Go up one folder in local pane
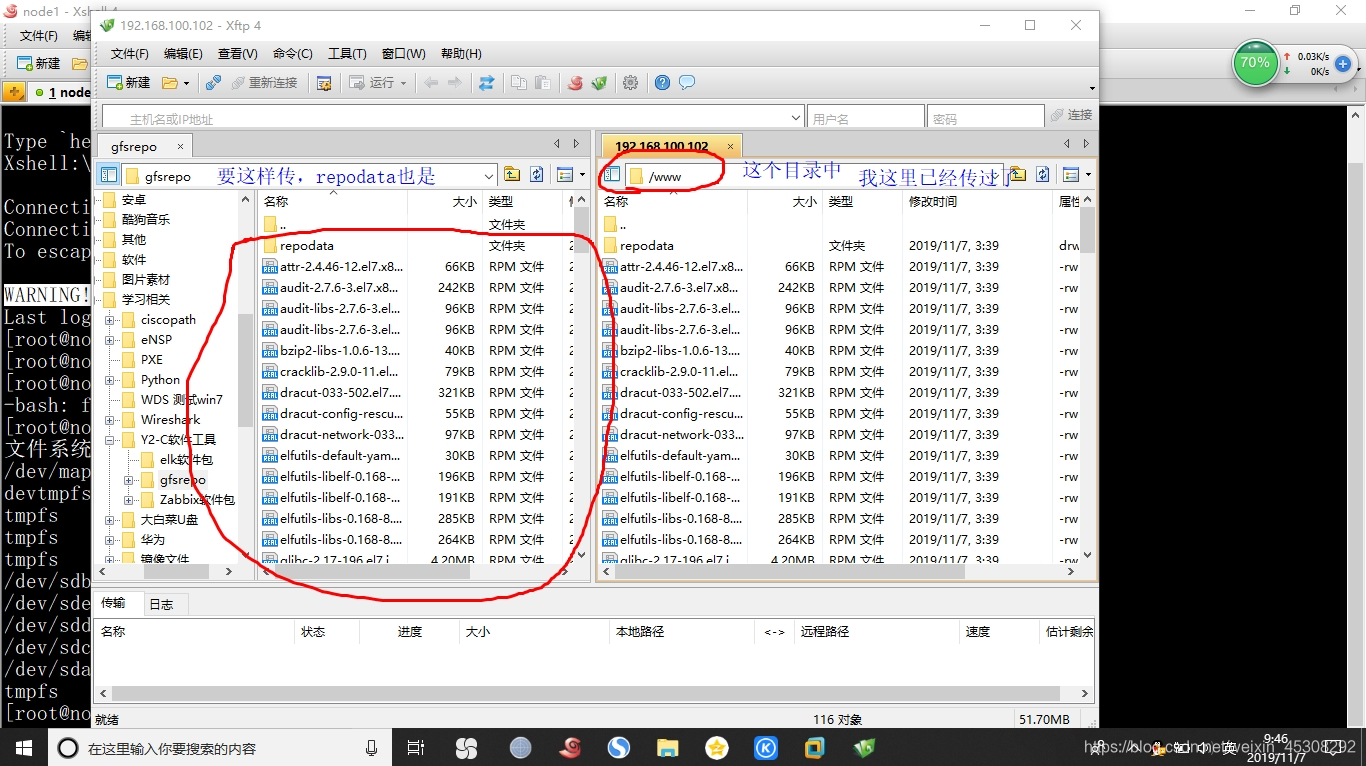This screenshot has height=766, width=1366. click(512, 175)
